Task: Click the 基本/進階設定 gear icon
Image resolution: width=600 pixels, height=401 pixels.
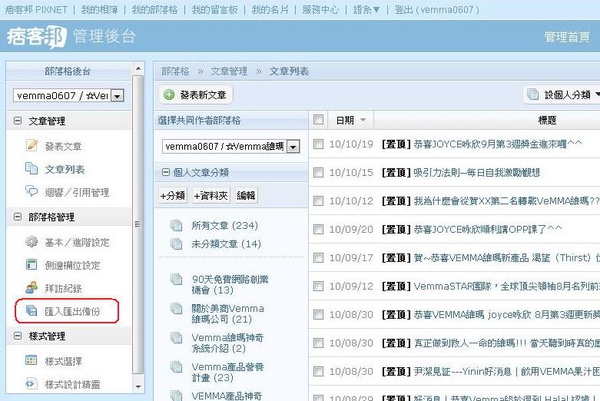Action: (x=31, y=242)
